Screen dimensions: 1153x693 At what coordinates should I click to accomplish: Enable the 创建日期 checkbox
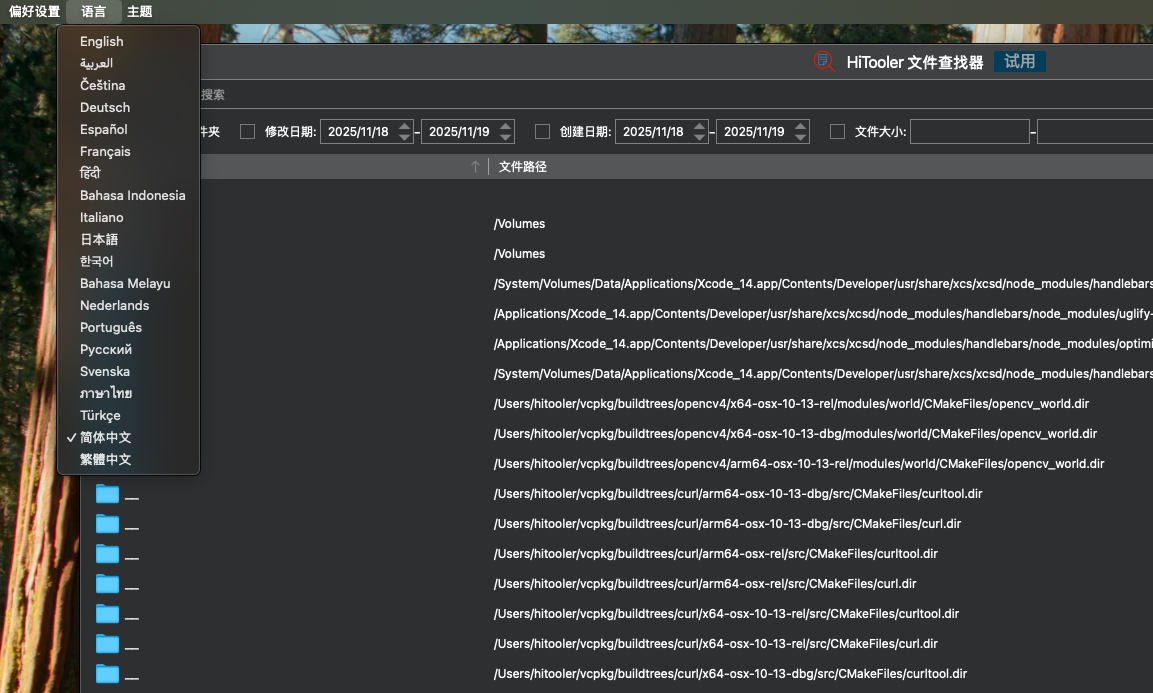pos(542,131)
